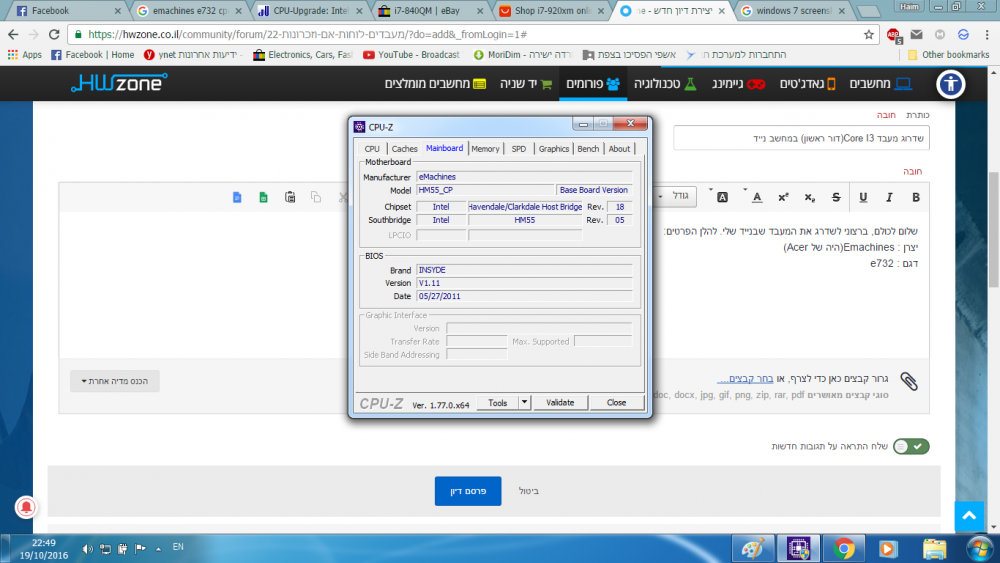The image size is (1000, 563).
Task: Switch to the Caches tab in CPU-Z
Action: click(404, 149)
